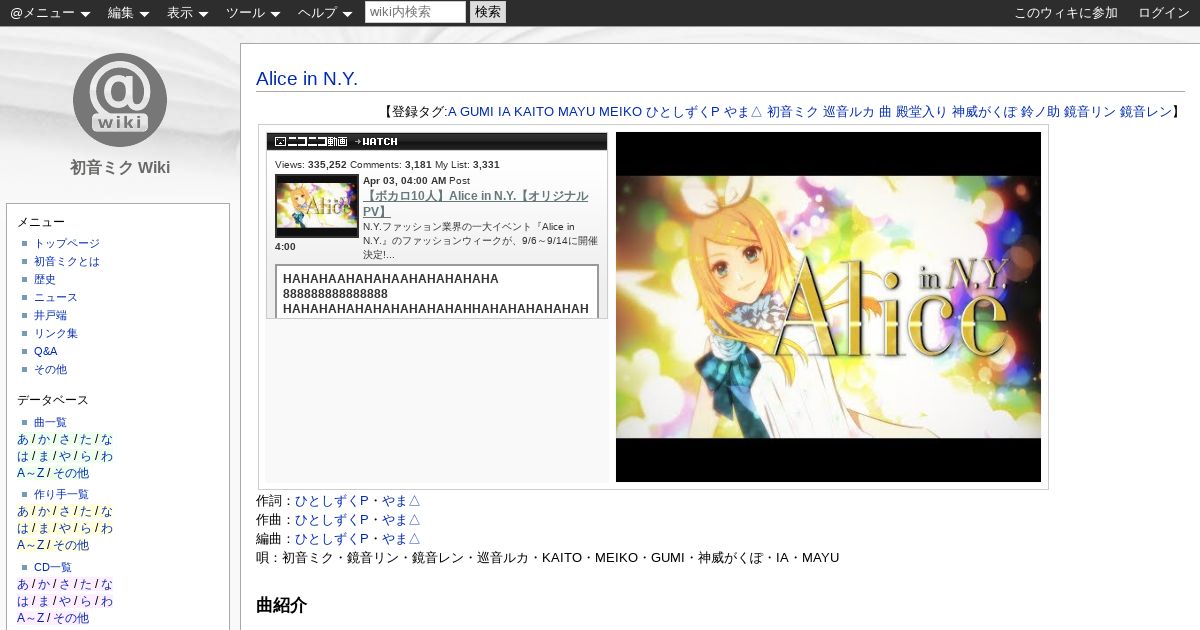This screenshot has height=630, width=1200.
Task: Open the Alice in N.Y. page title
Action: pos(307,79)
